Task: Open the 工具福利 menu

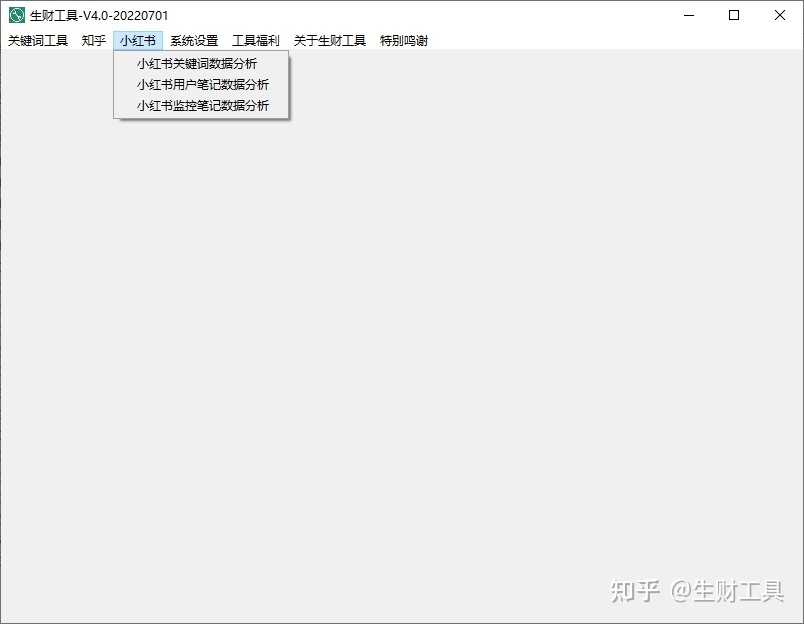Action: click(255, 41)
